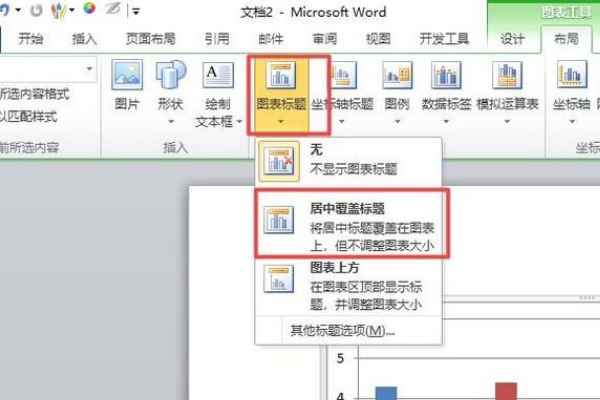Open the References (引用) tab

point(217,39)
